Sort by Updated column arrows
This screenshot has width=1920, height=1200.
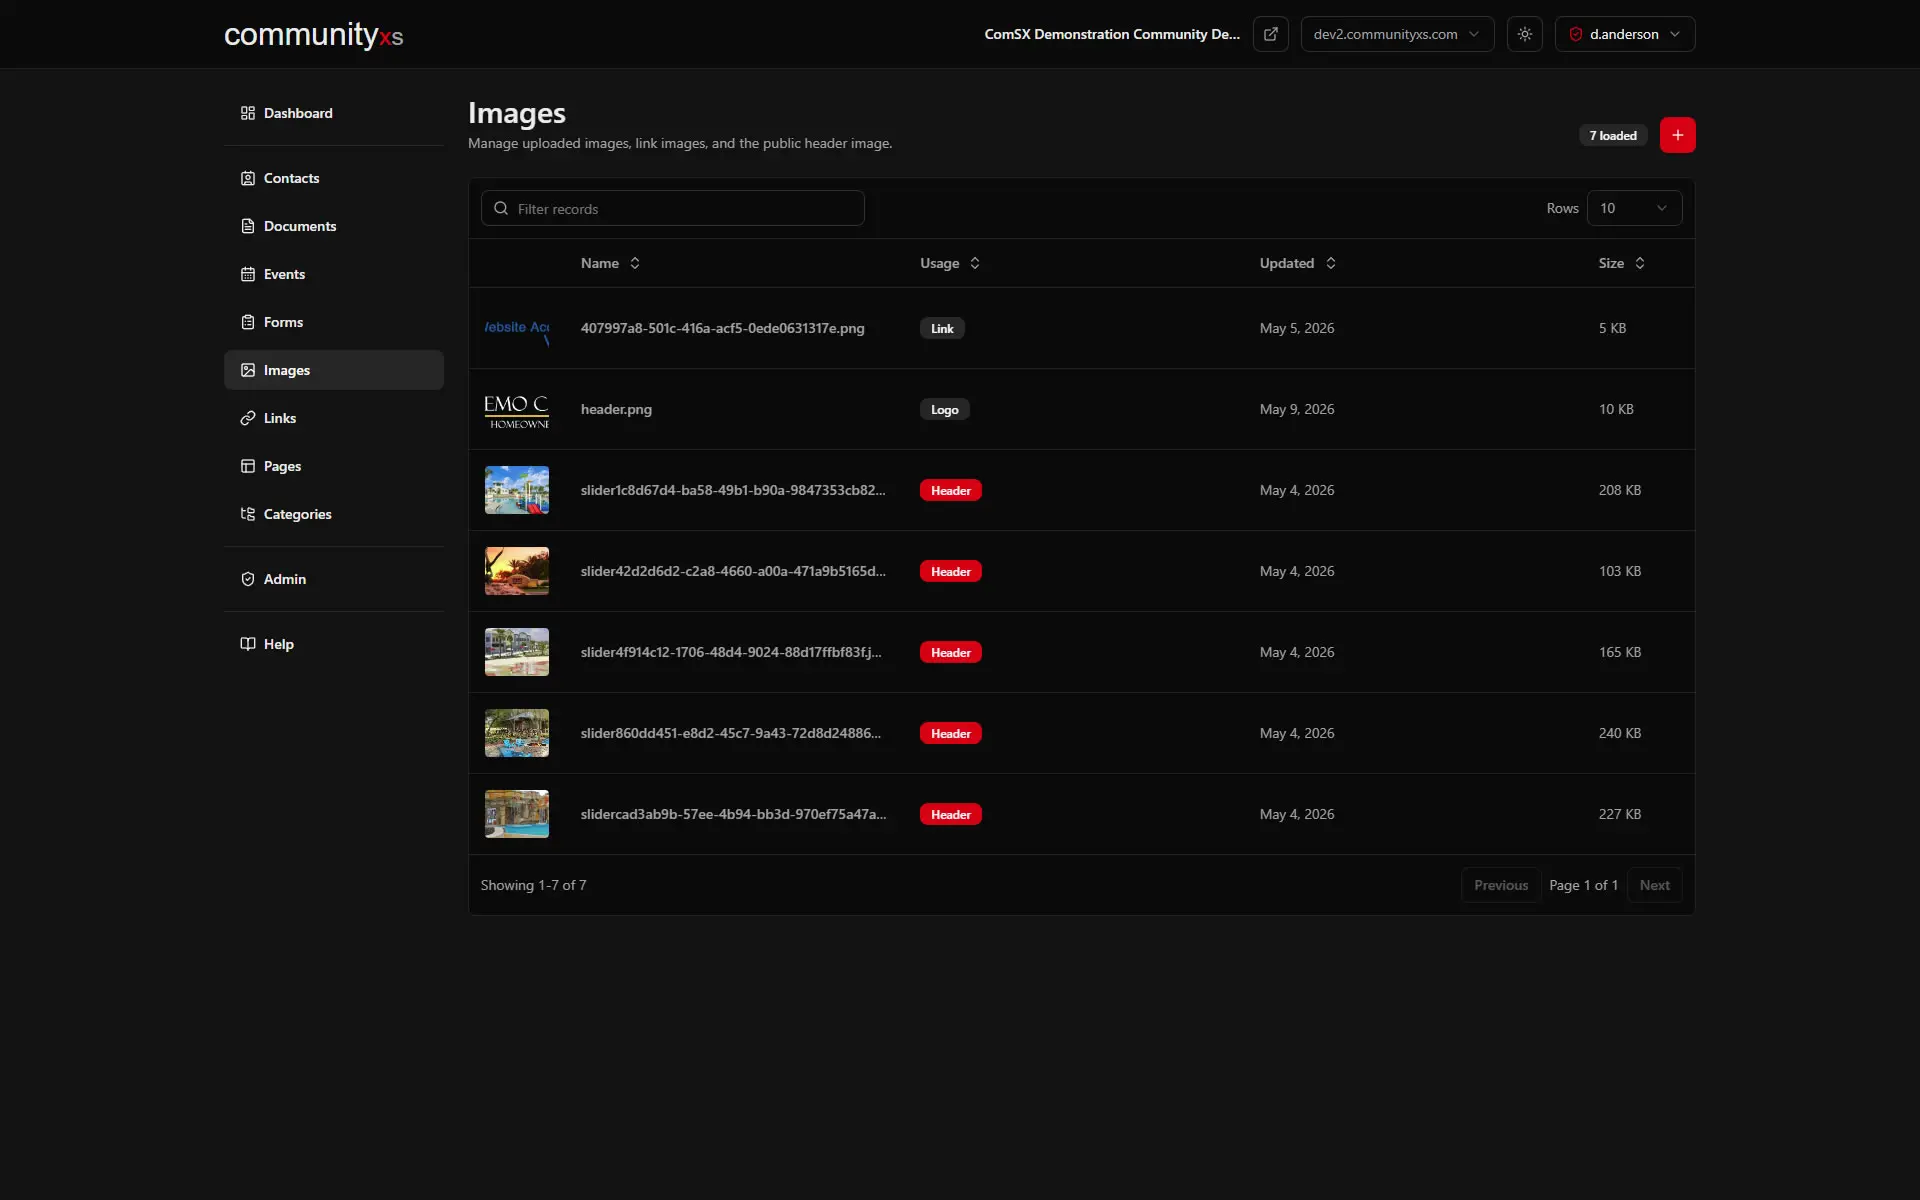point(1331,263)
